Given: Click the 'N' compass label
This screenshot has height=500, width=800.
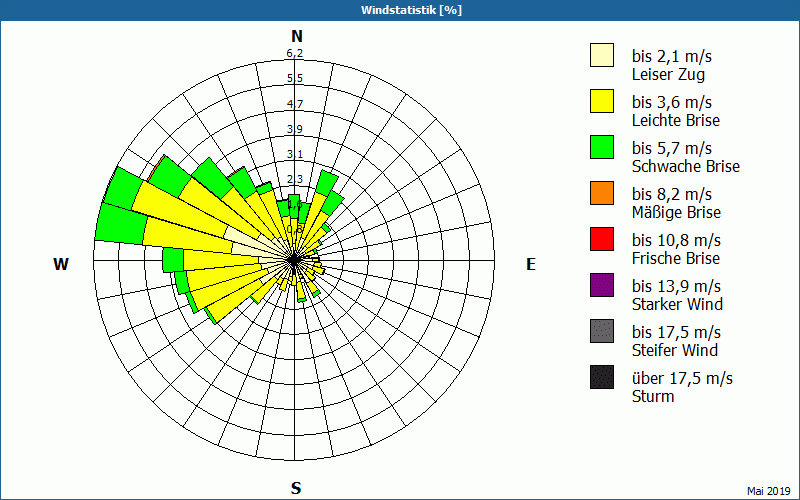Looking at the screenshot, I should coord(296,36).
